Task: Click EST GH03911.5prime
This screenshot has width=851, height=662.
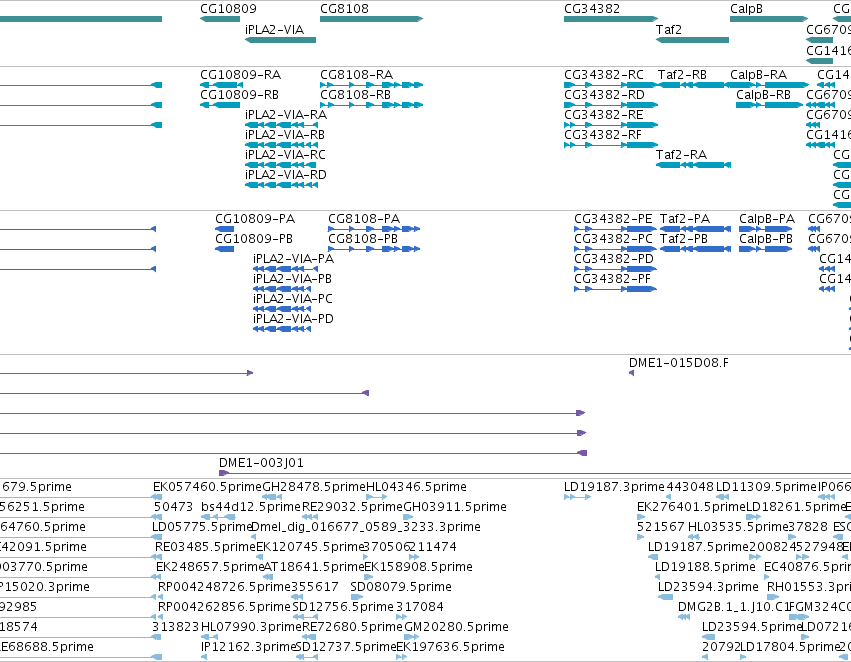Action: tap(455, 507)
